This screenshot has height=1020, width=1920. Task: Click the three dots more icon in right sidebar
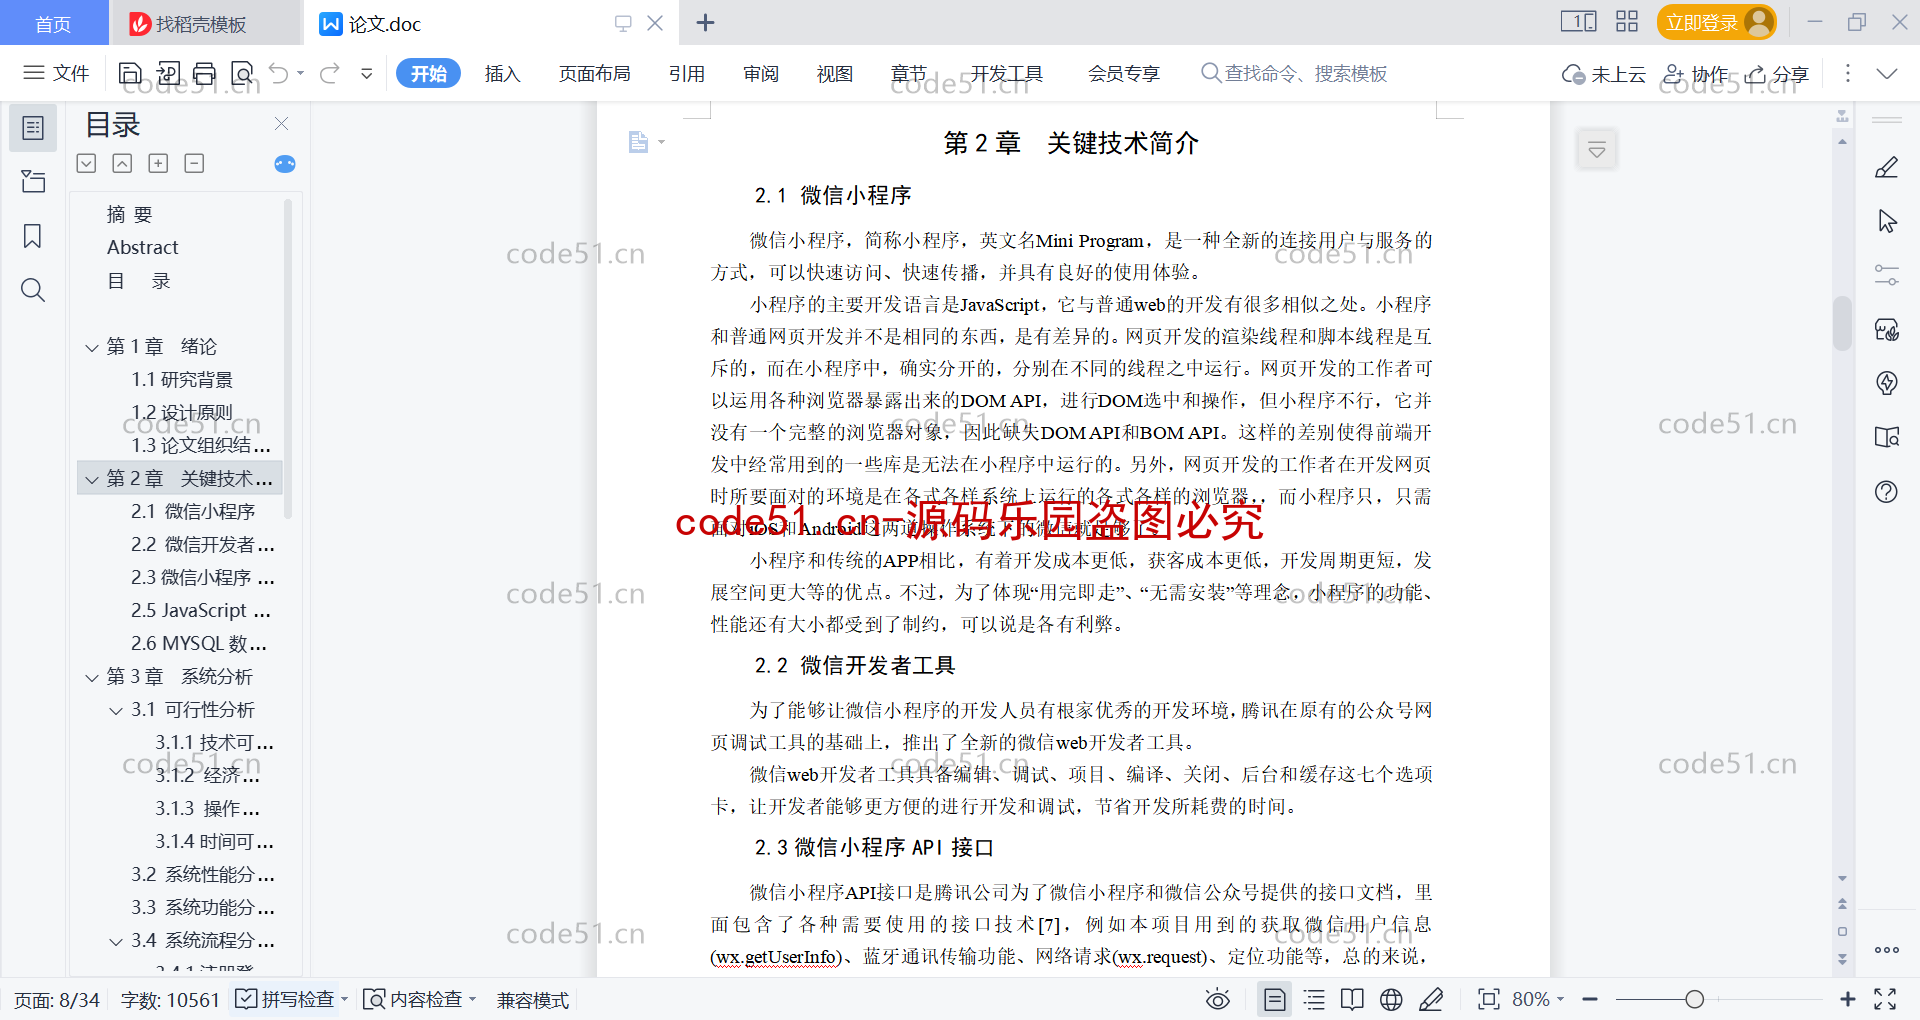click(1887, 950)
